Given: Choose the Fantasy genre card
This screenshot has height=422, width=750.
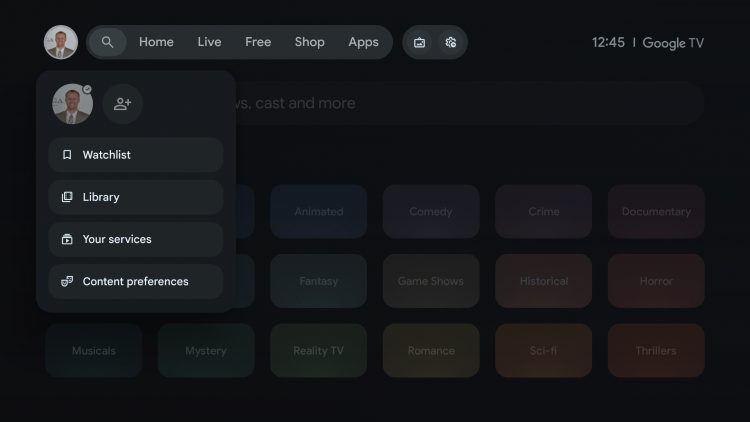Looking at the screenshot, I should point(319,281).
